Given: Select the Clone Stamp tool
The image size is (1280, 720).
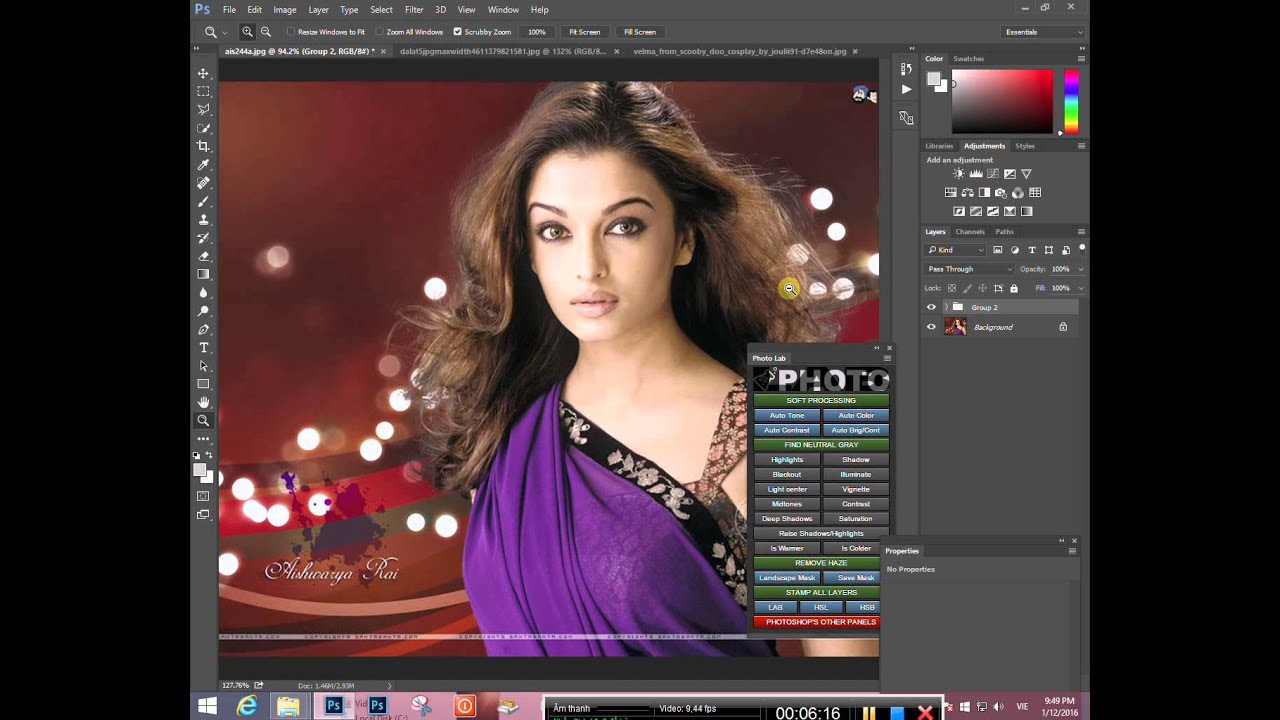Looking at the screenshot, I should click(x=203, y=219).
